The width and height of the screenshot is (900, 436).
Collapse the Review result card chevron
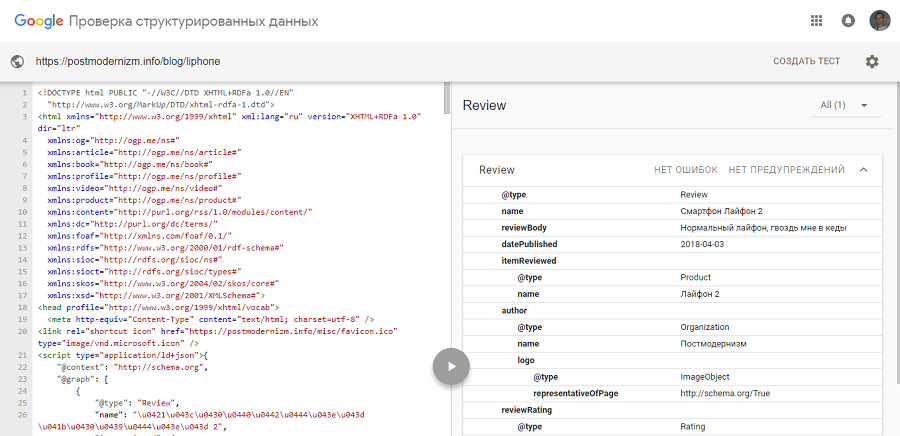tap(863, 170)
